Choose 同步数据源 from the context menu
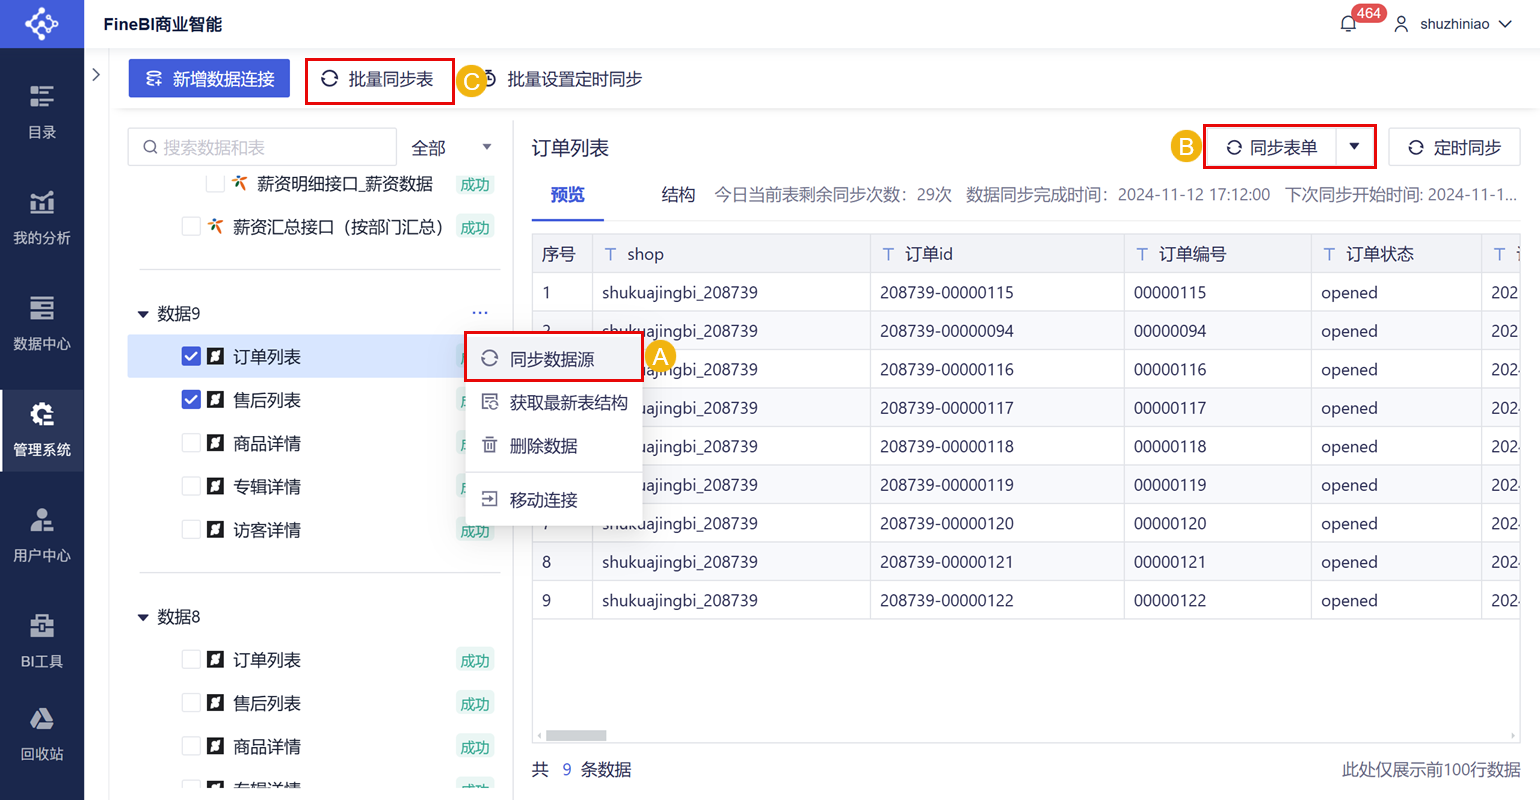Image resolution: width=1540 pixels, height=800 pixels. (x=554, y=358)
